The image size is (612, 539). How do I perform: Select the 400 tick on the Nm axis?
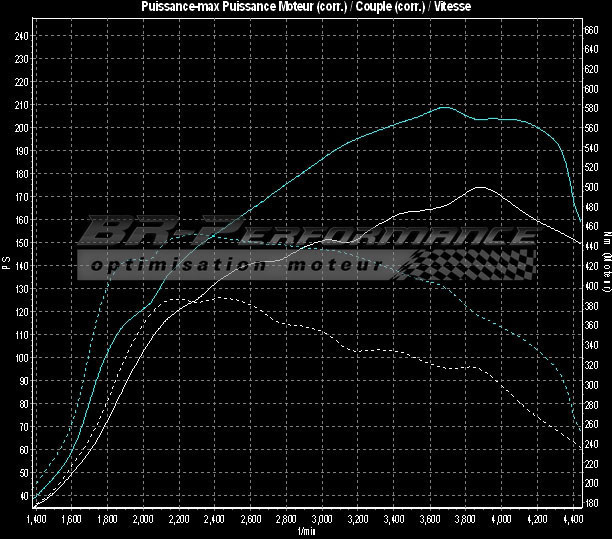point(591,286)
